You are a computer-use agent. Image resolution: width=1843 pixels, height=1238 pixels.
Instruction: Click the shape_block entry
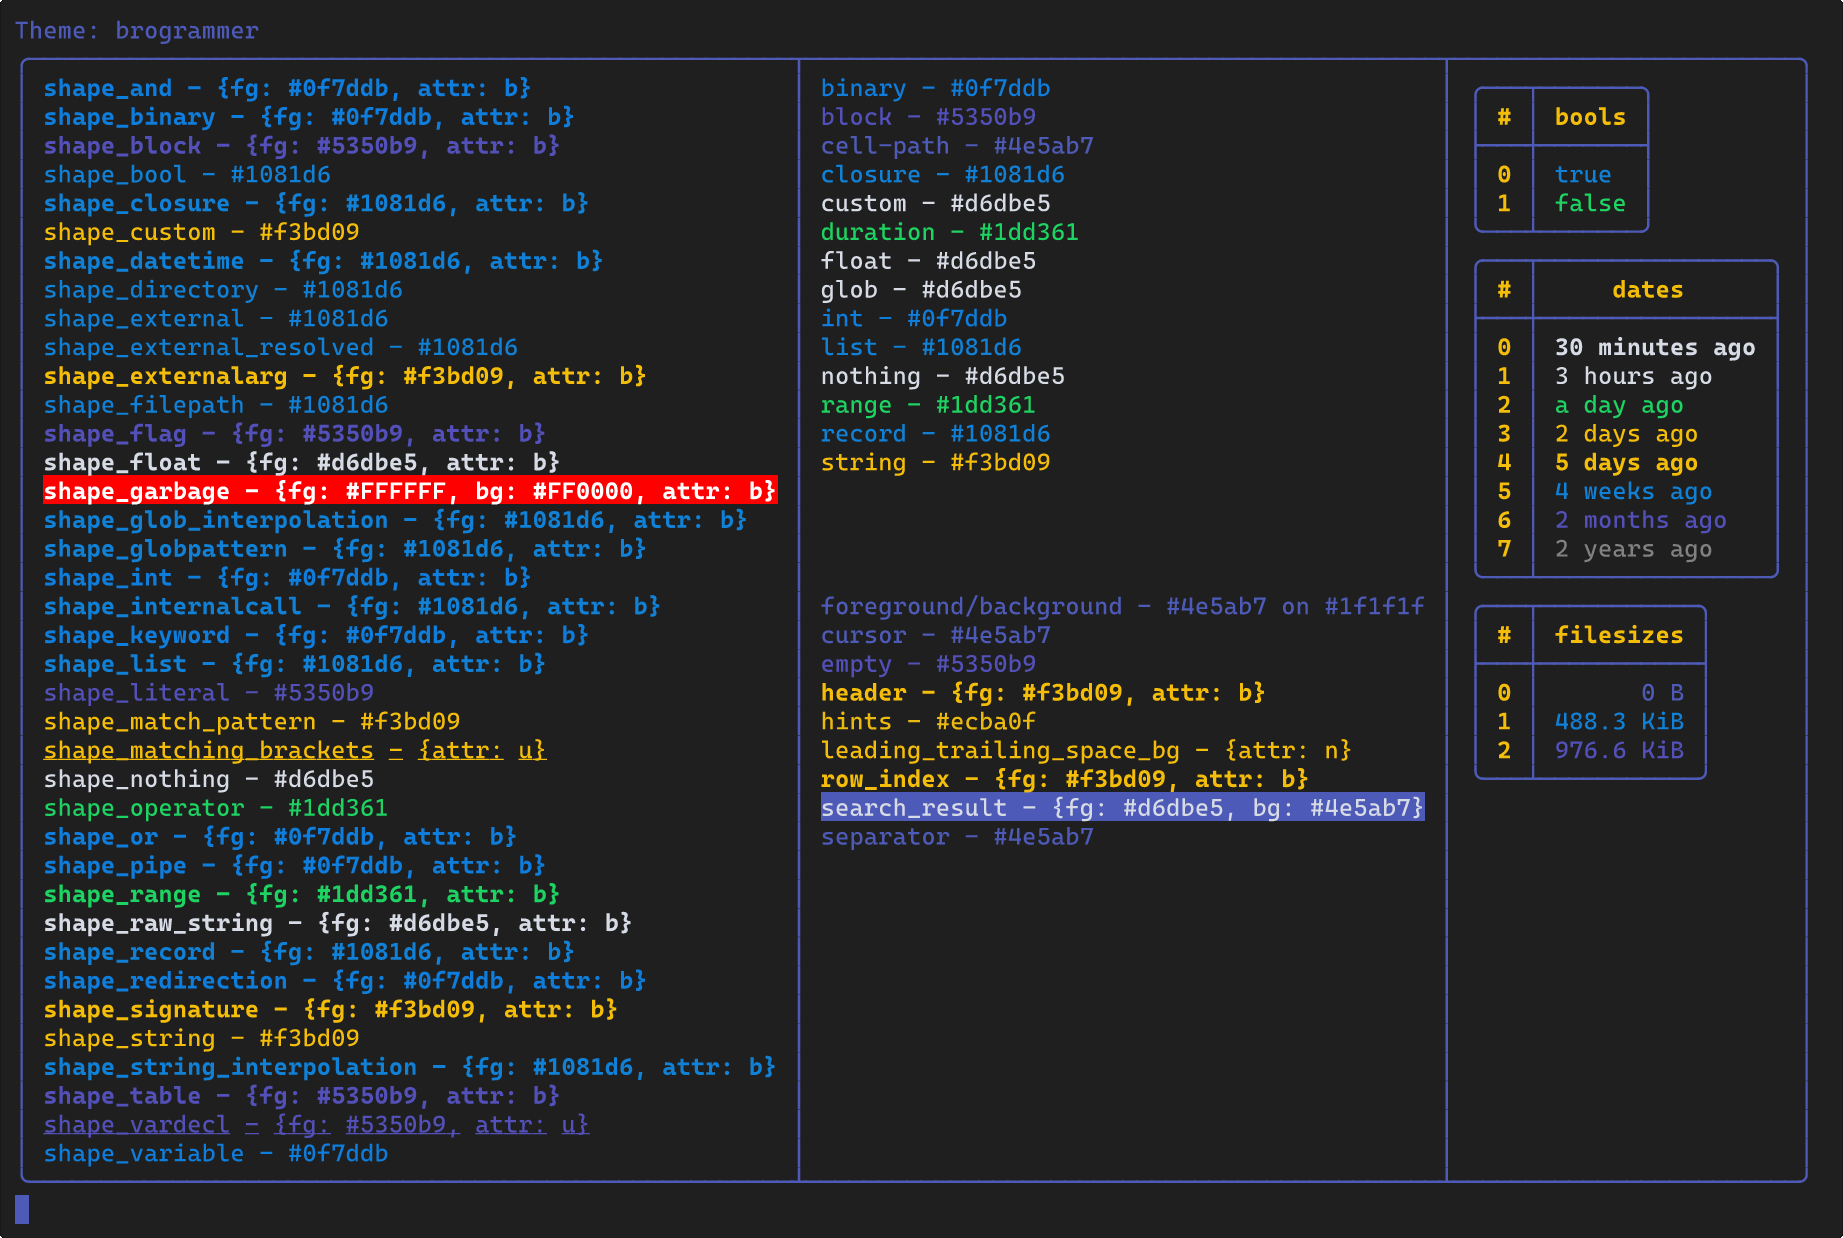tap(302, 146)
